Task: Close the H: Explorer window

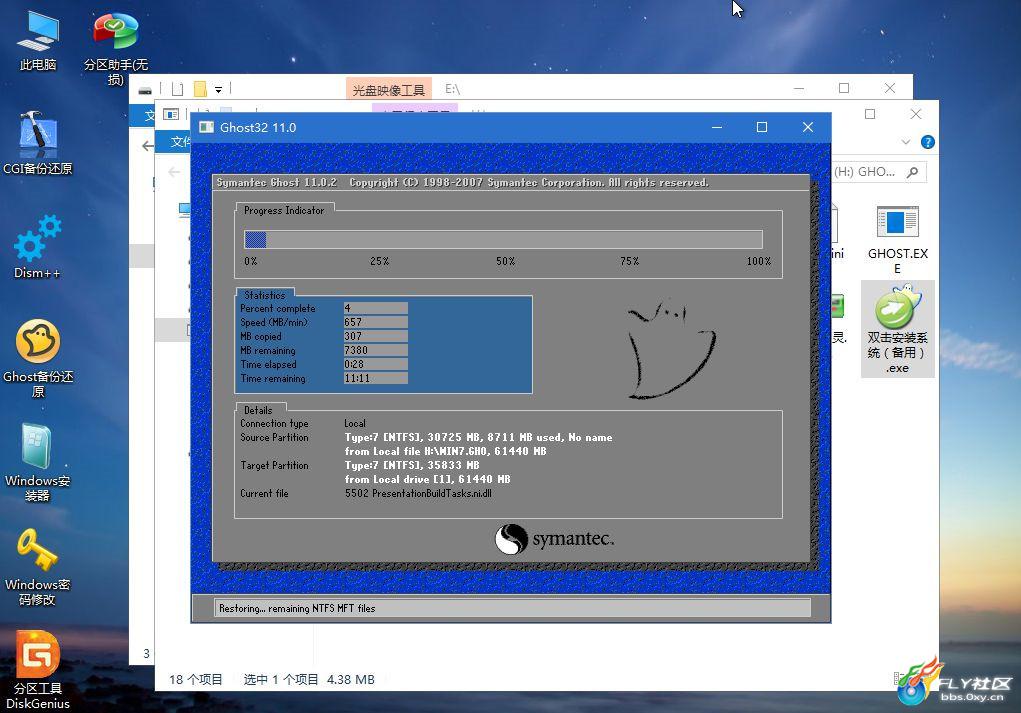Action: tap(916, 114)
